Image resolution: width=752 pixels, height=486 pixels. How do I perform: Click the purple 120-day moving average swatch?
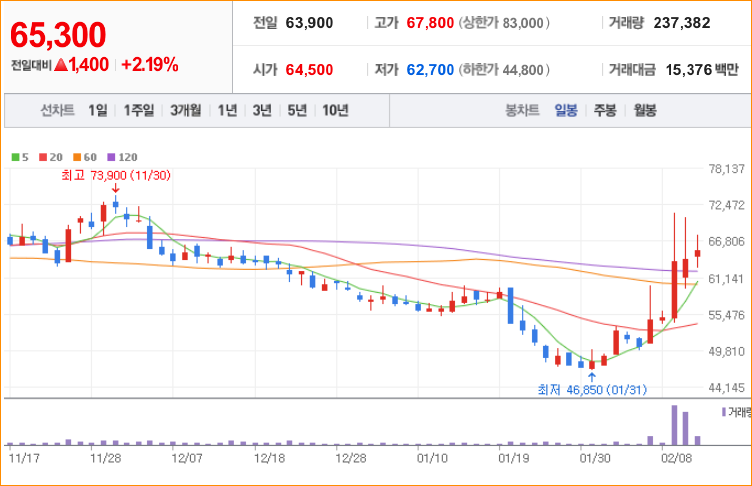111,157
